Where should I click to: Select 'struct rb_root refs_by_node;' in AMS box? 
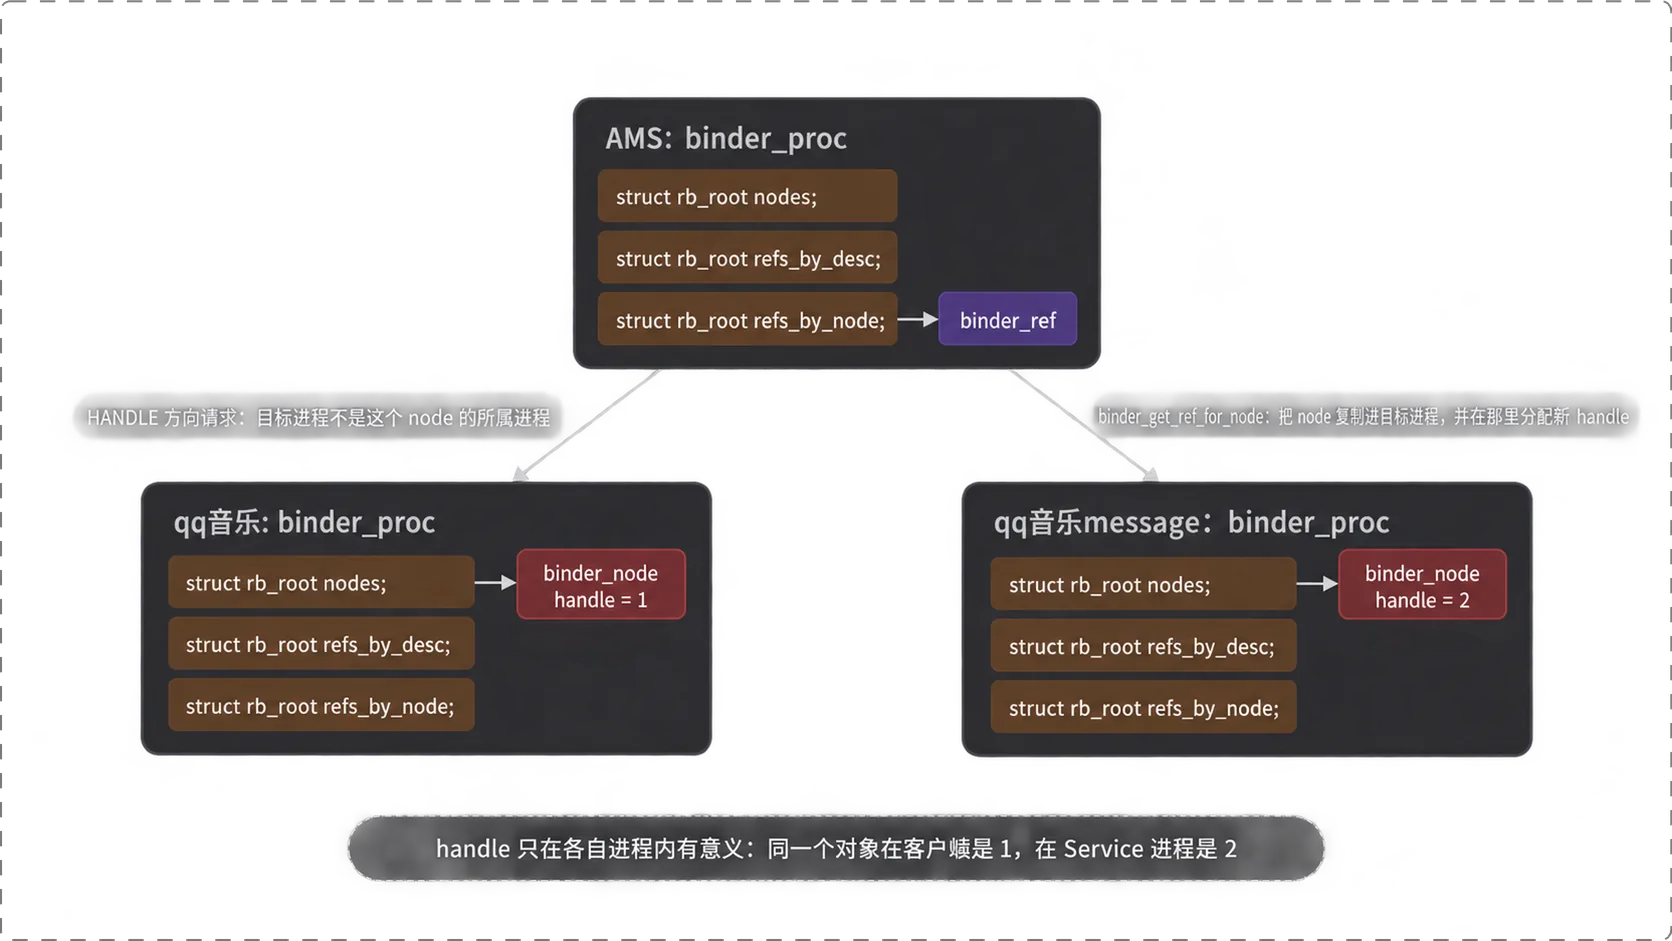tap(747, 320)
